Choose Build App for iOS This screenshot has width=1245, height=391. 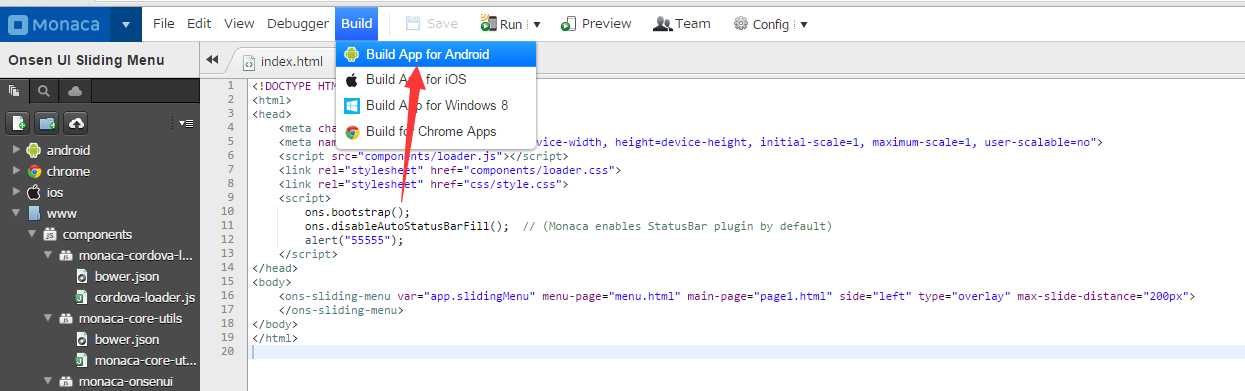(436, 79)
